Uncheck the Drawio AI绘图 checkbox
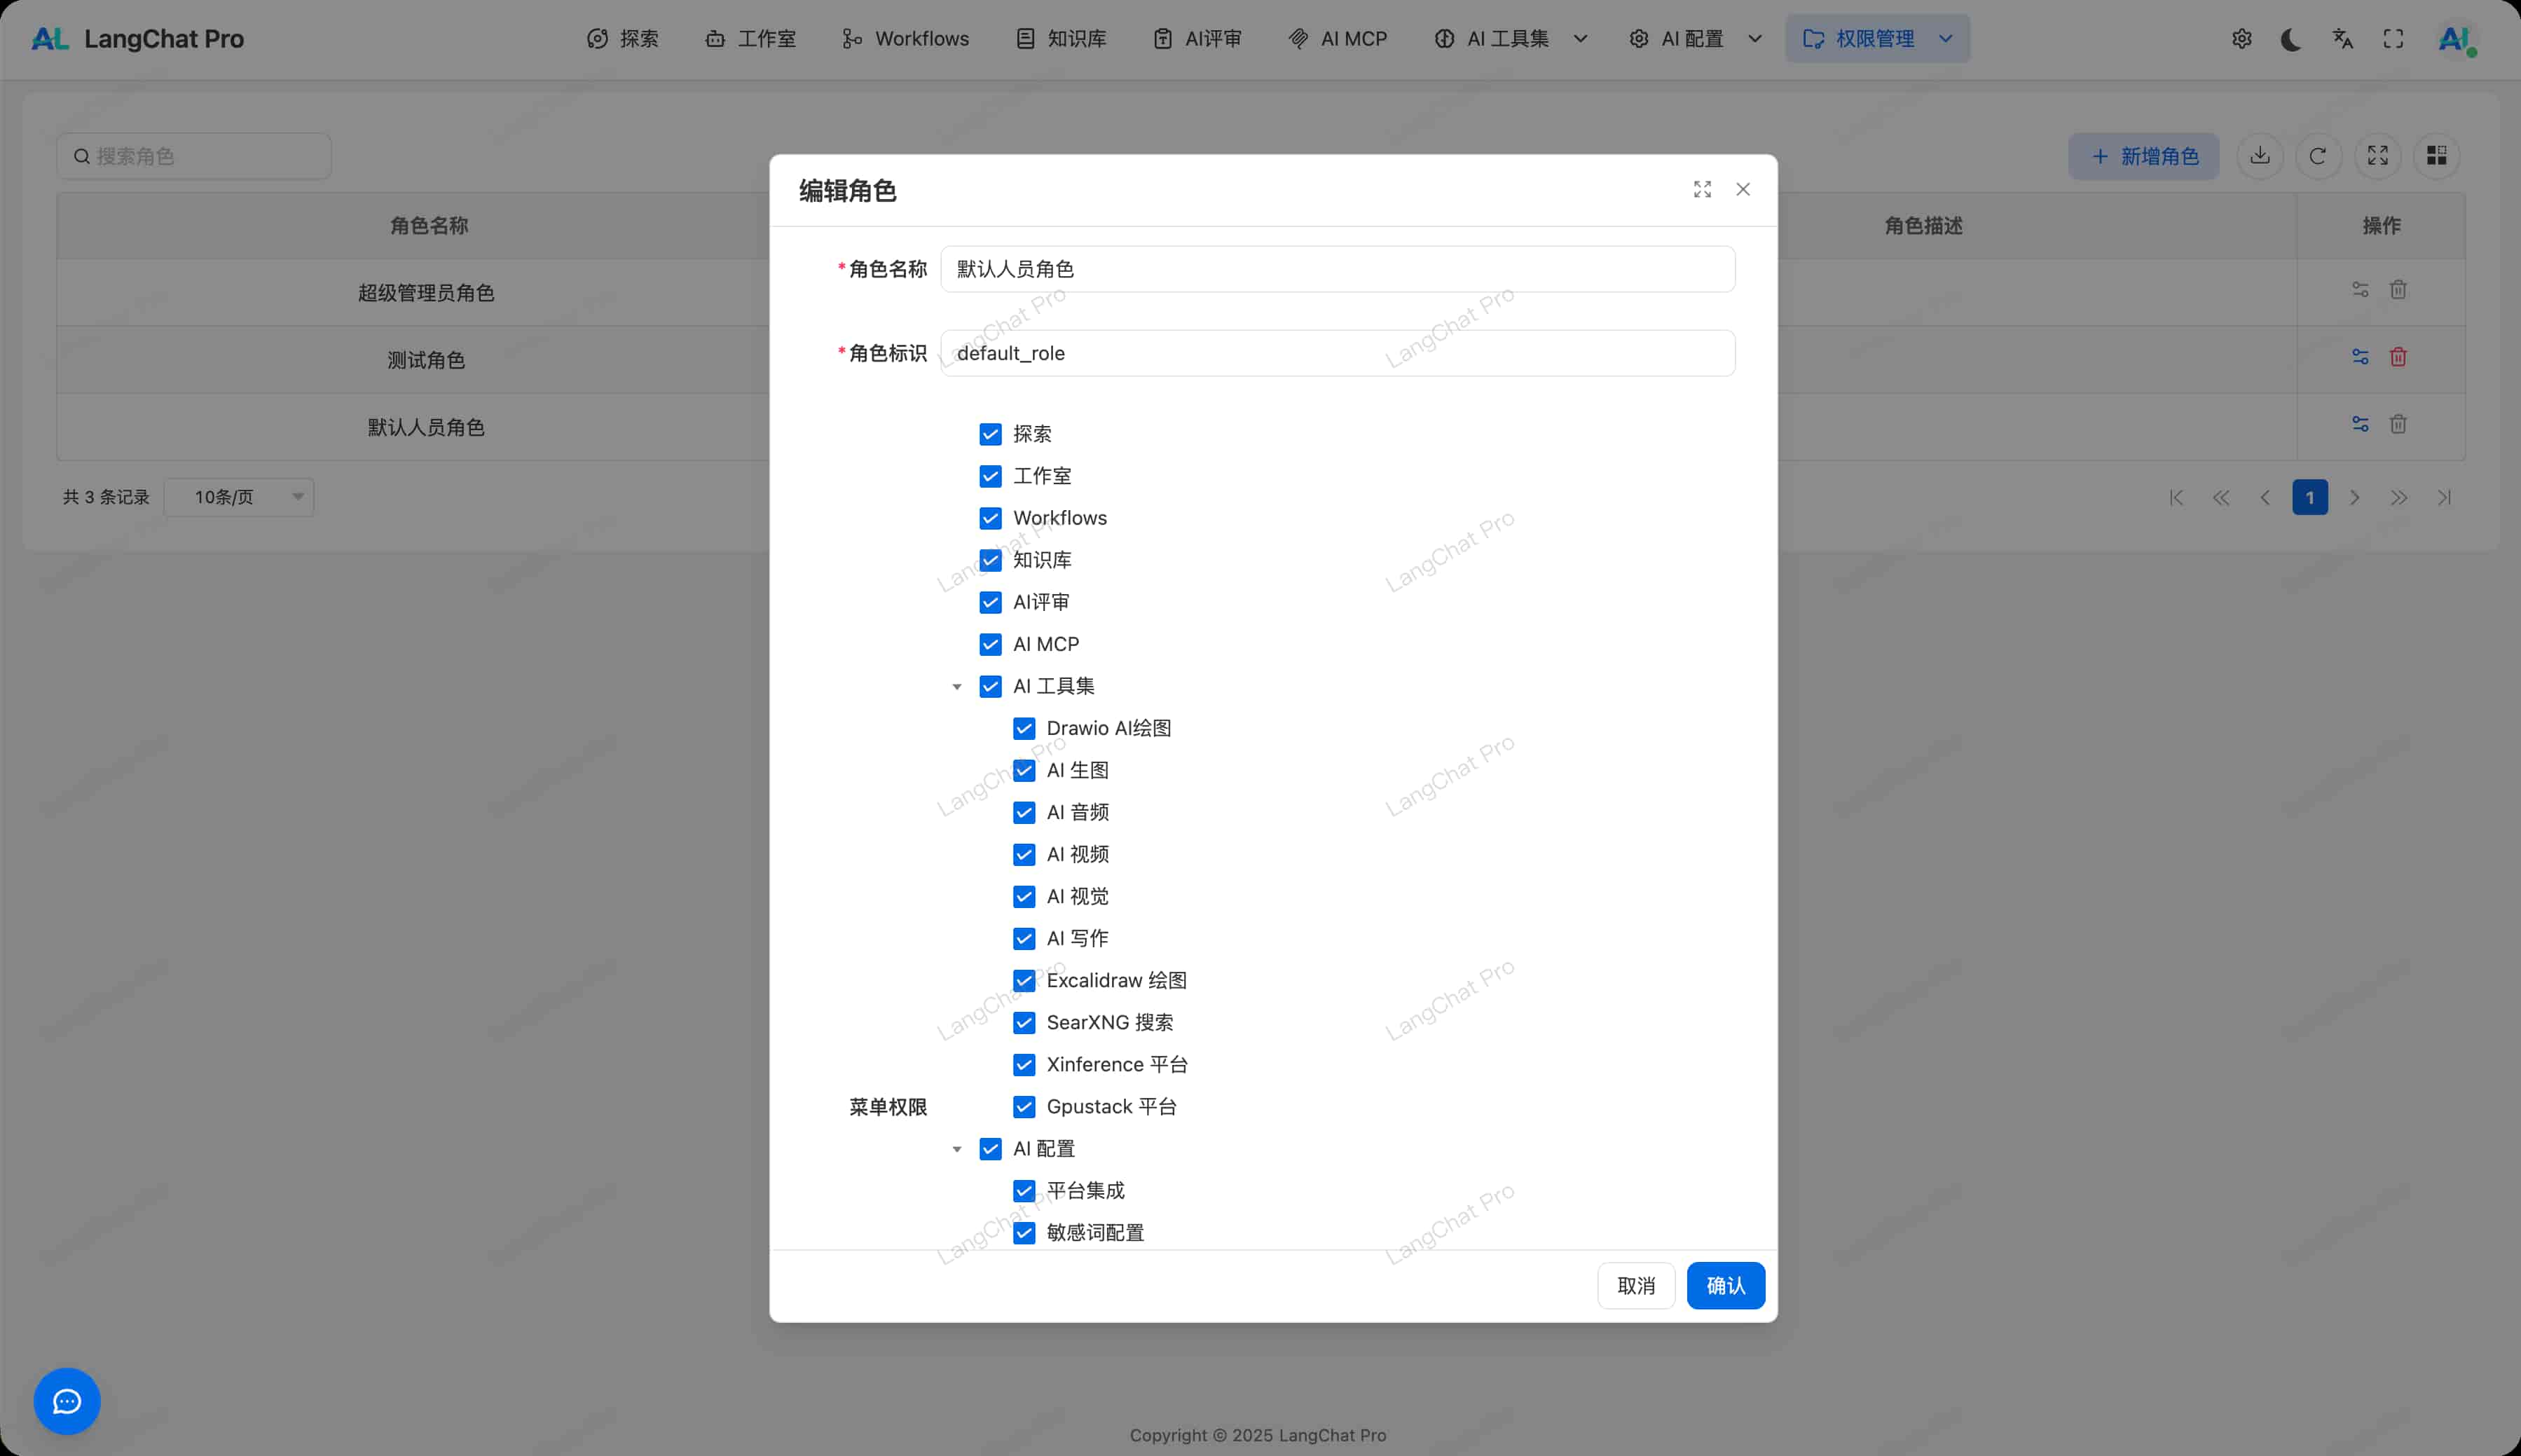2521x1456 pixels. (1023, 728)
